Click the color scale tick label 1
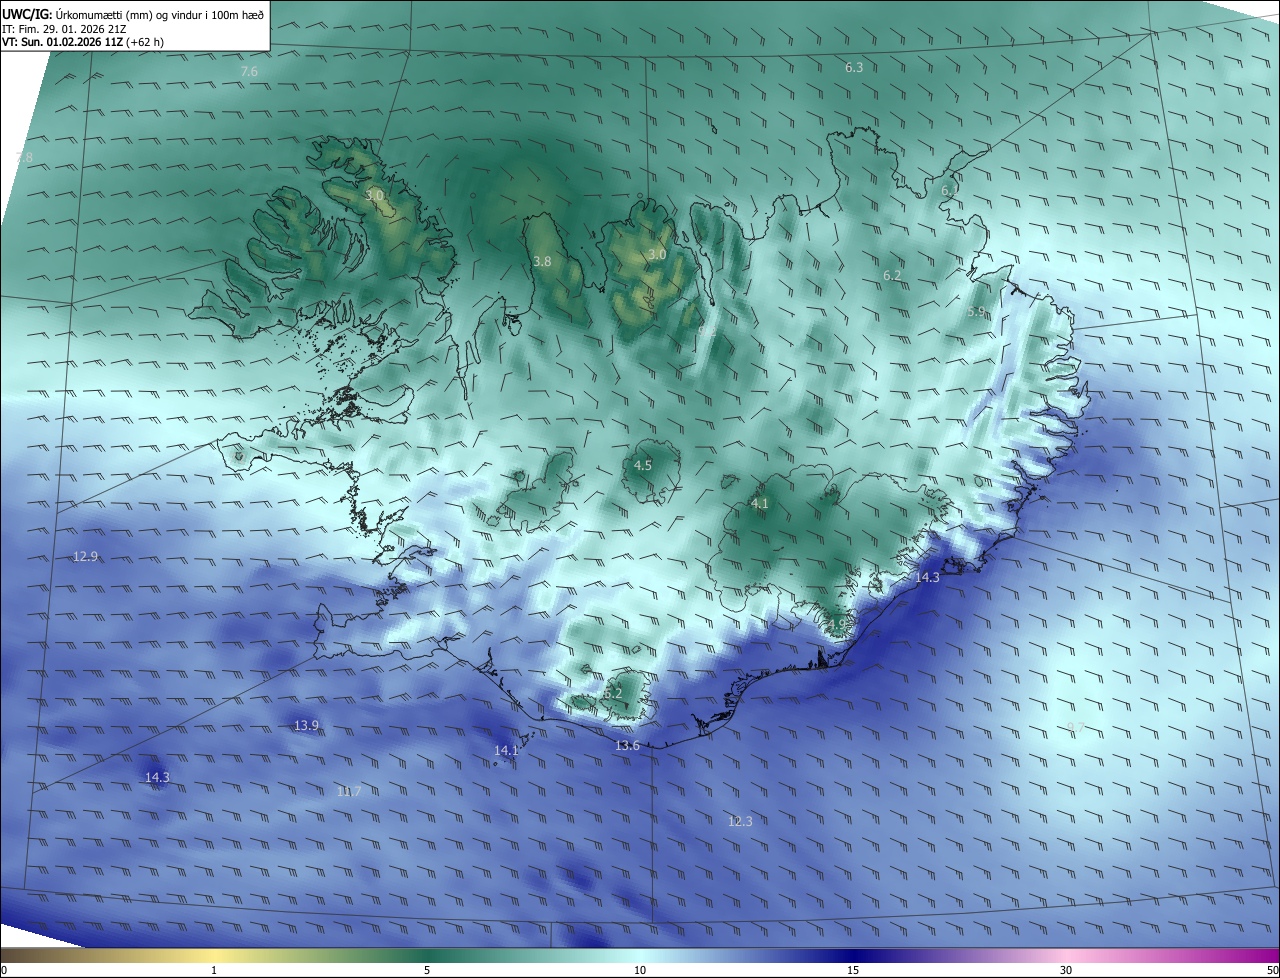The image size is (1280, 978). (x=214, y=970)
